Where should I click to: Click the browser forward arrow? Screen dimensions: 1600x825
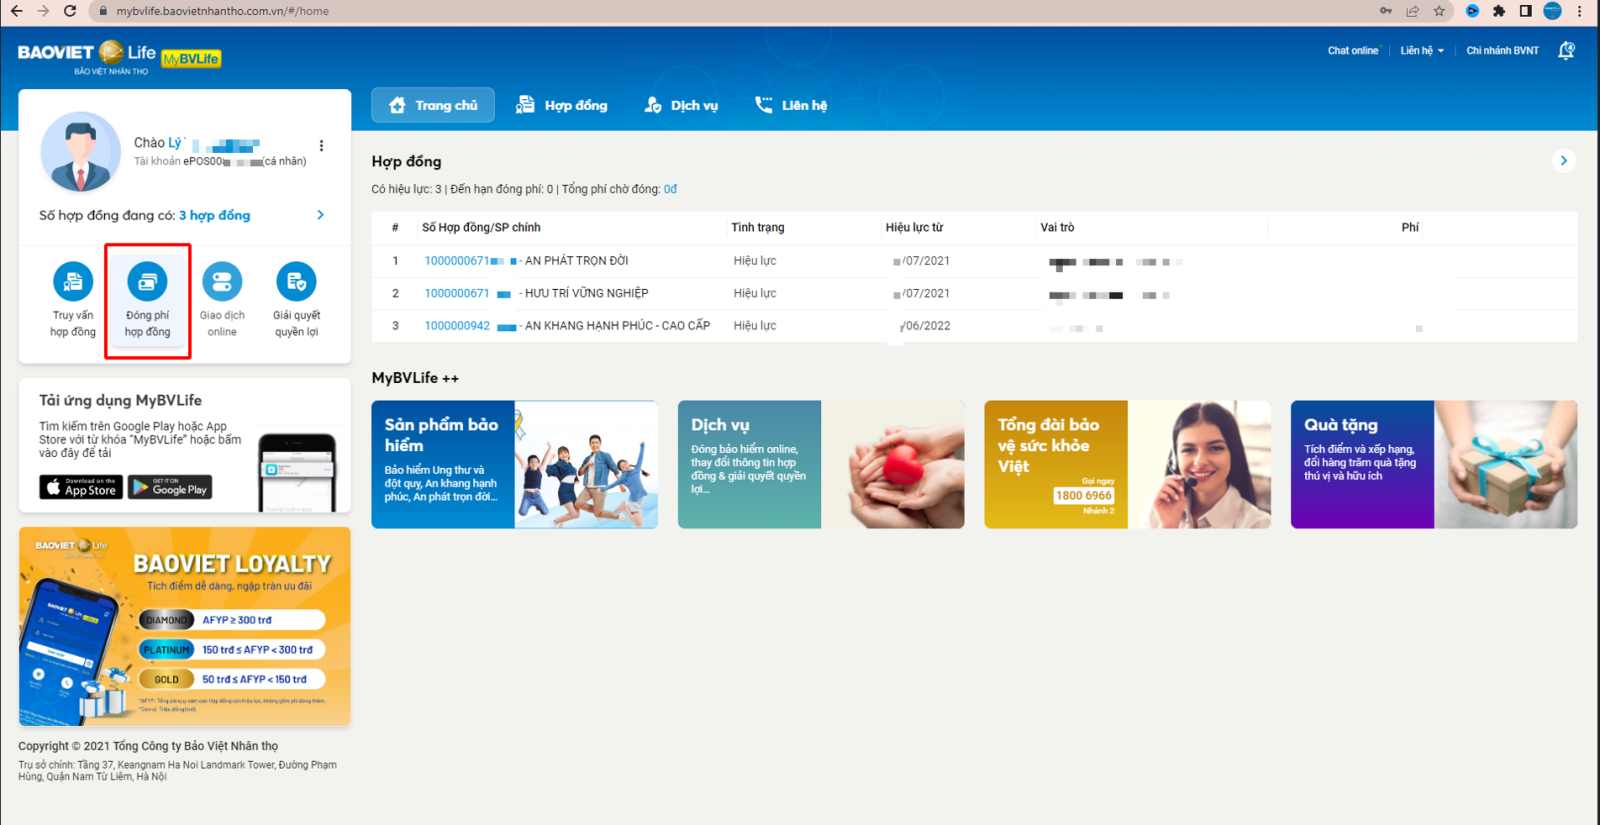(43, 11)
